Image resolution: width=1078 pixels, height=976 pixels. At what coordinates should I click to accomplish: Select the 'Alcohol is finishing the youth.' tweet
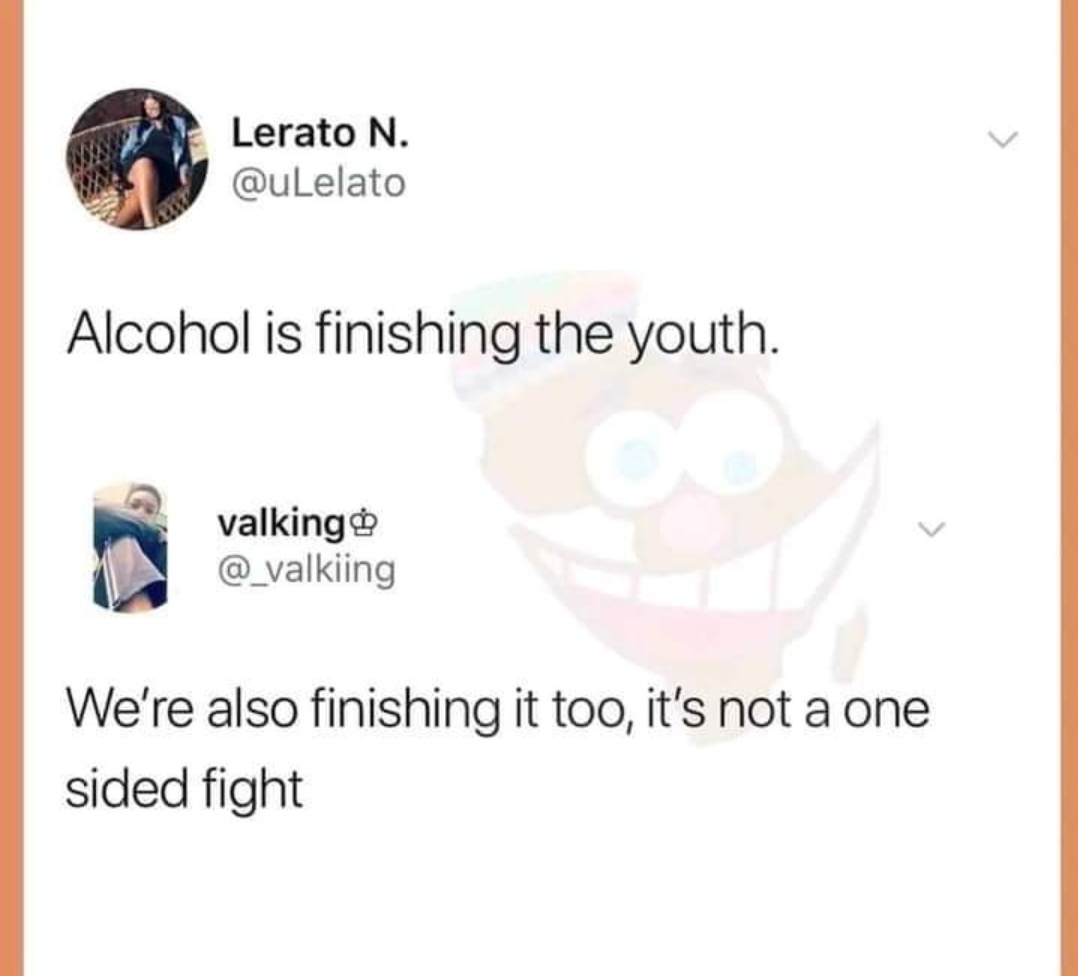[x=424, y=337]
